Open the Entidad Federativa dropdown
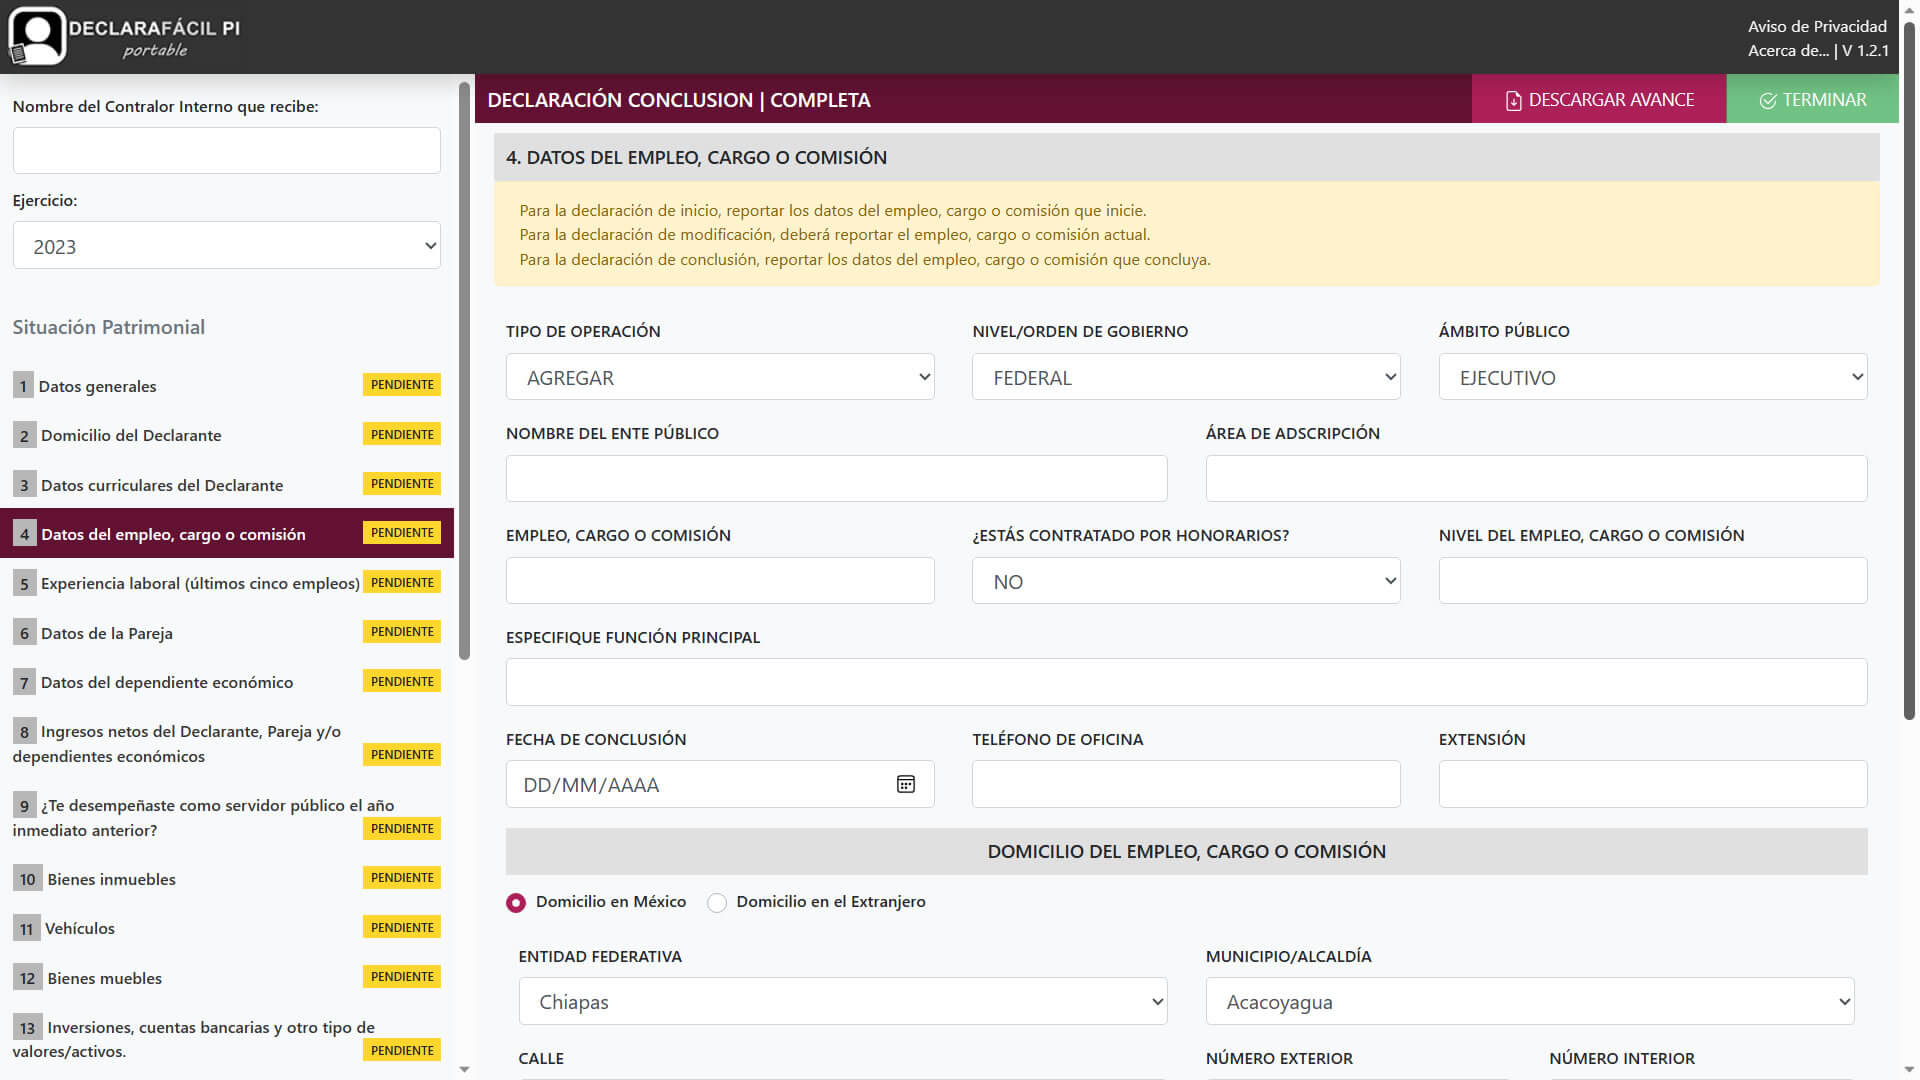This screenshot has height=1080, width=1920. click(843, 1001)
